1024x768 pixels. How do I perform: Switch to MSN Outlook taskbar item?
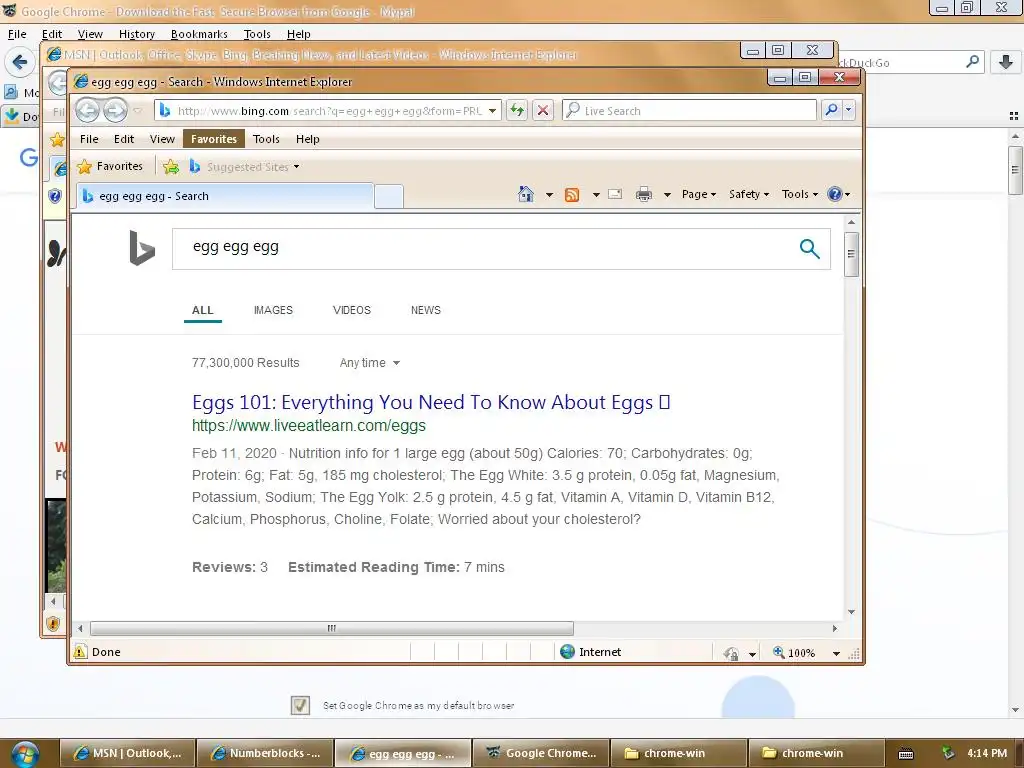pyautogui.click(x=128, y=753)
